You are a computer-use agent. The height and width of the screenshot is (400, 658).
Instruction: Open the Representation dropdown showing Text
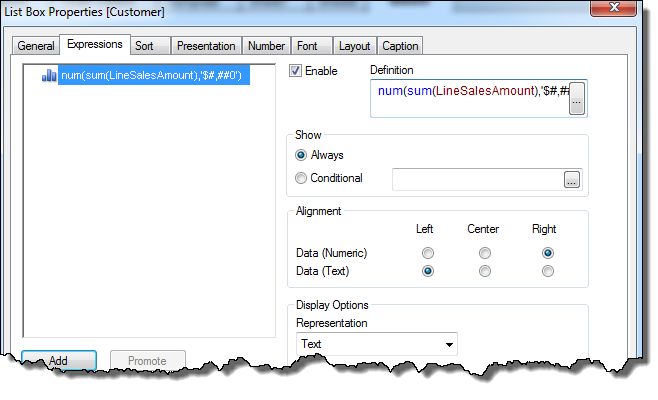[x=377, y=344]
